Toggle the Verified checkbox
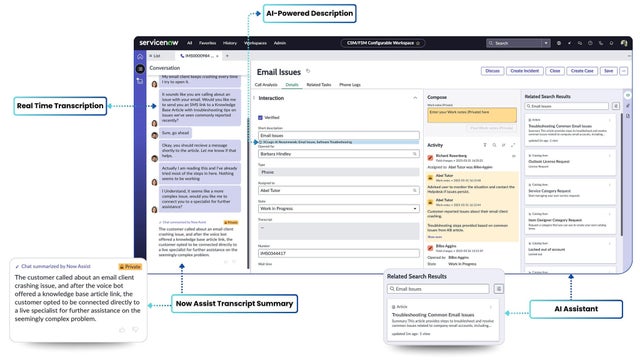 click(x=260, y=118)
